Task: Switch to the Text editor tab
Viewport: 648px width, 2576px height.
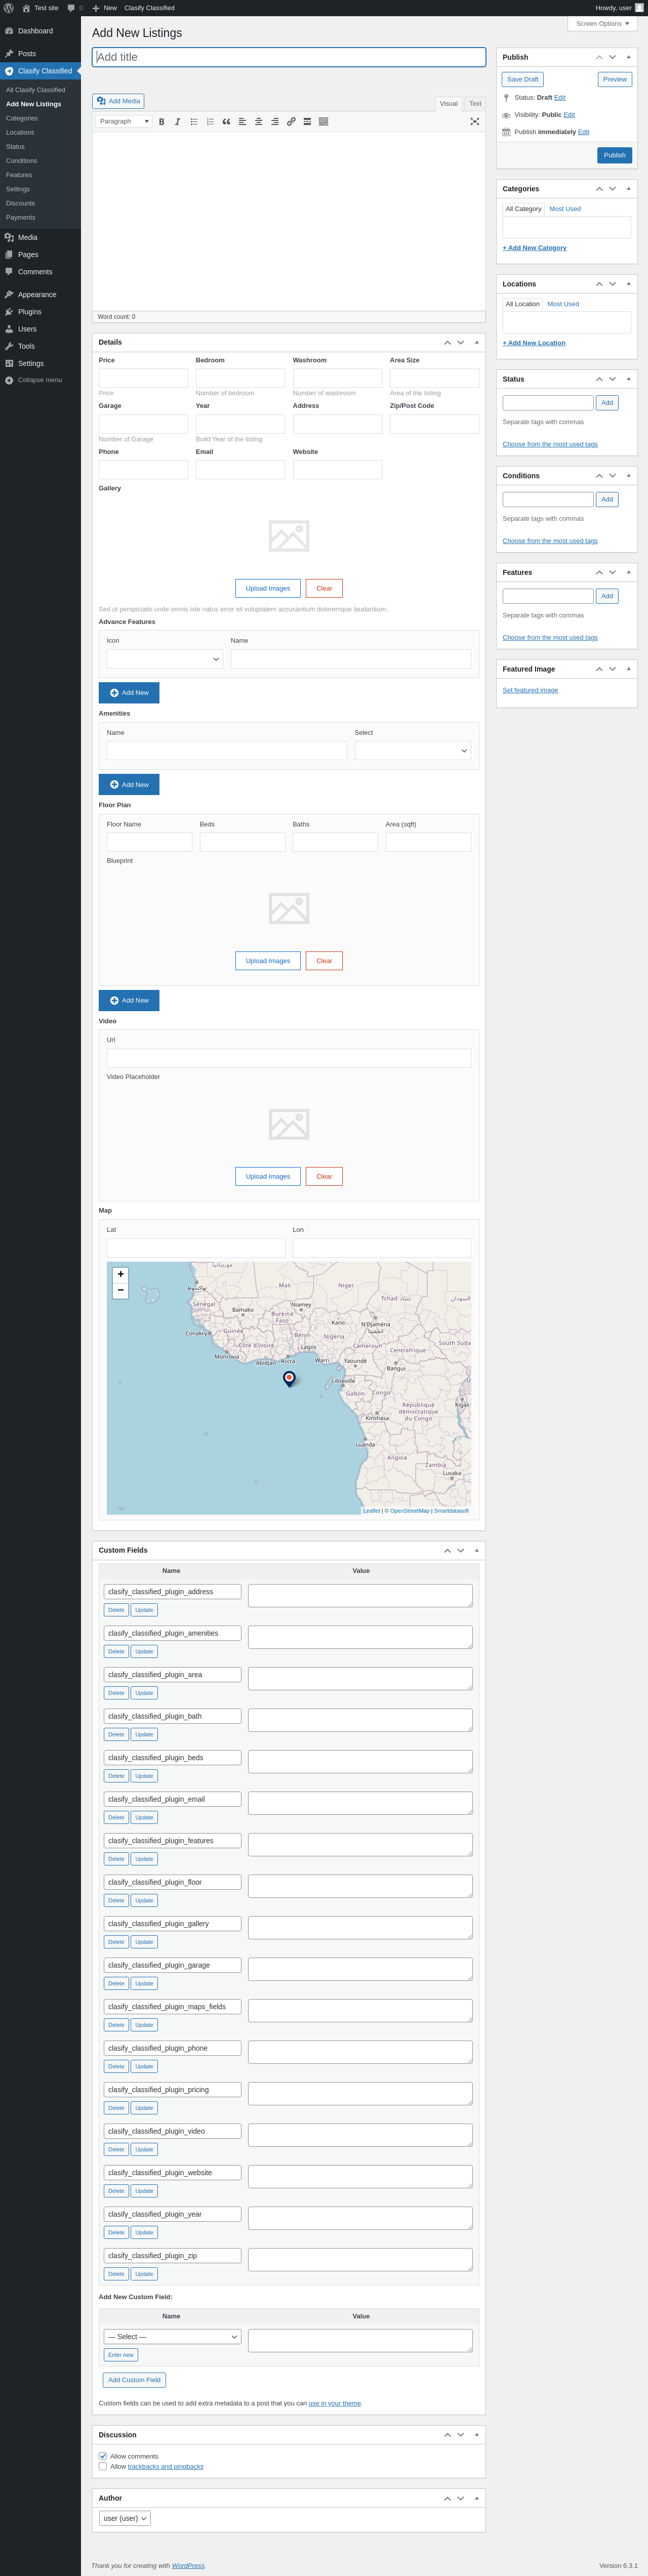Action: coord(475,104)
